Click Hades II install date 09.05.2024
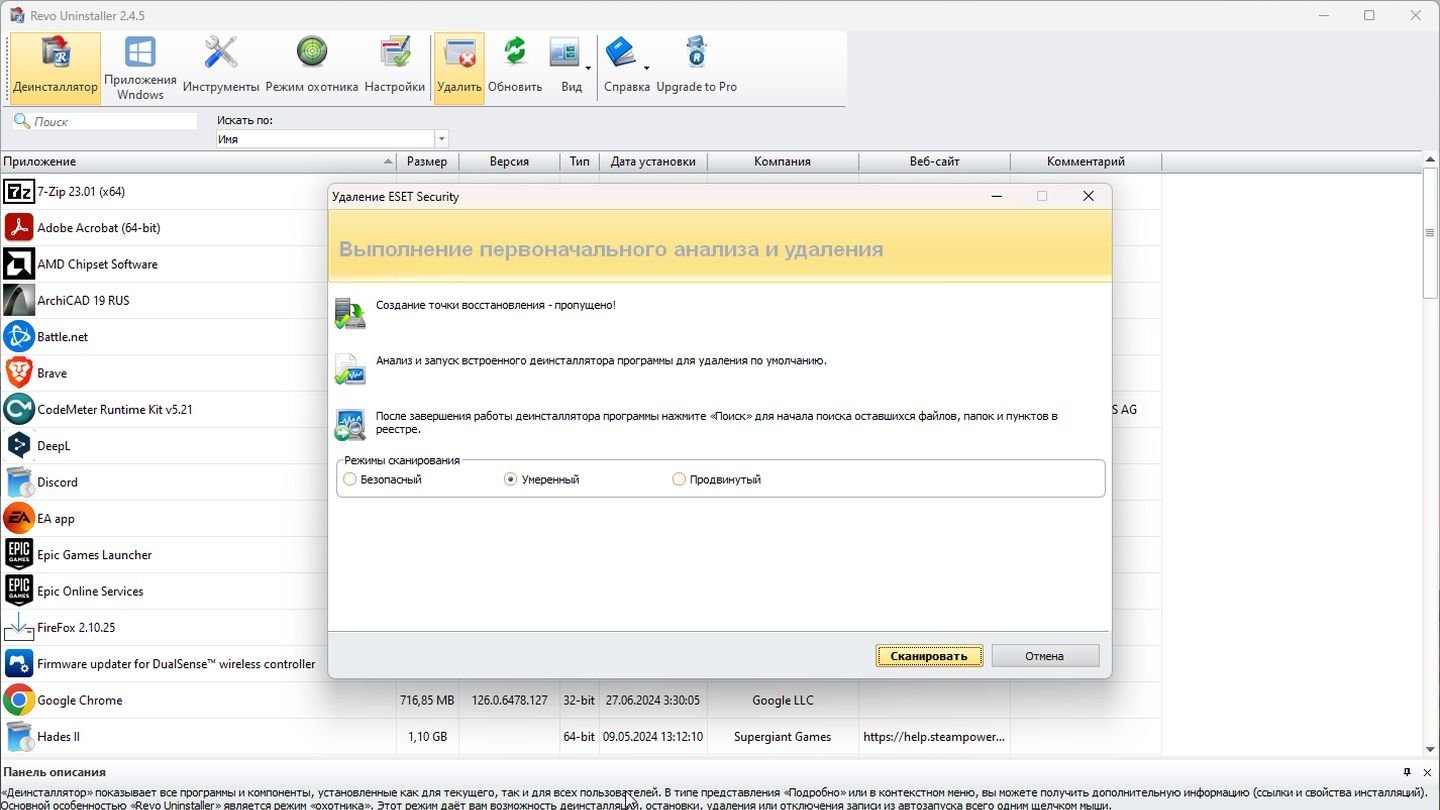 653,737
